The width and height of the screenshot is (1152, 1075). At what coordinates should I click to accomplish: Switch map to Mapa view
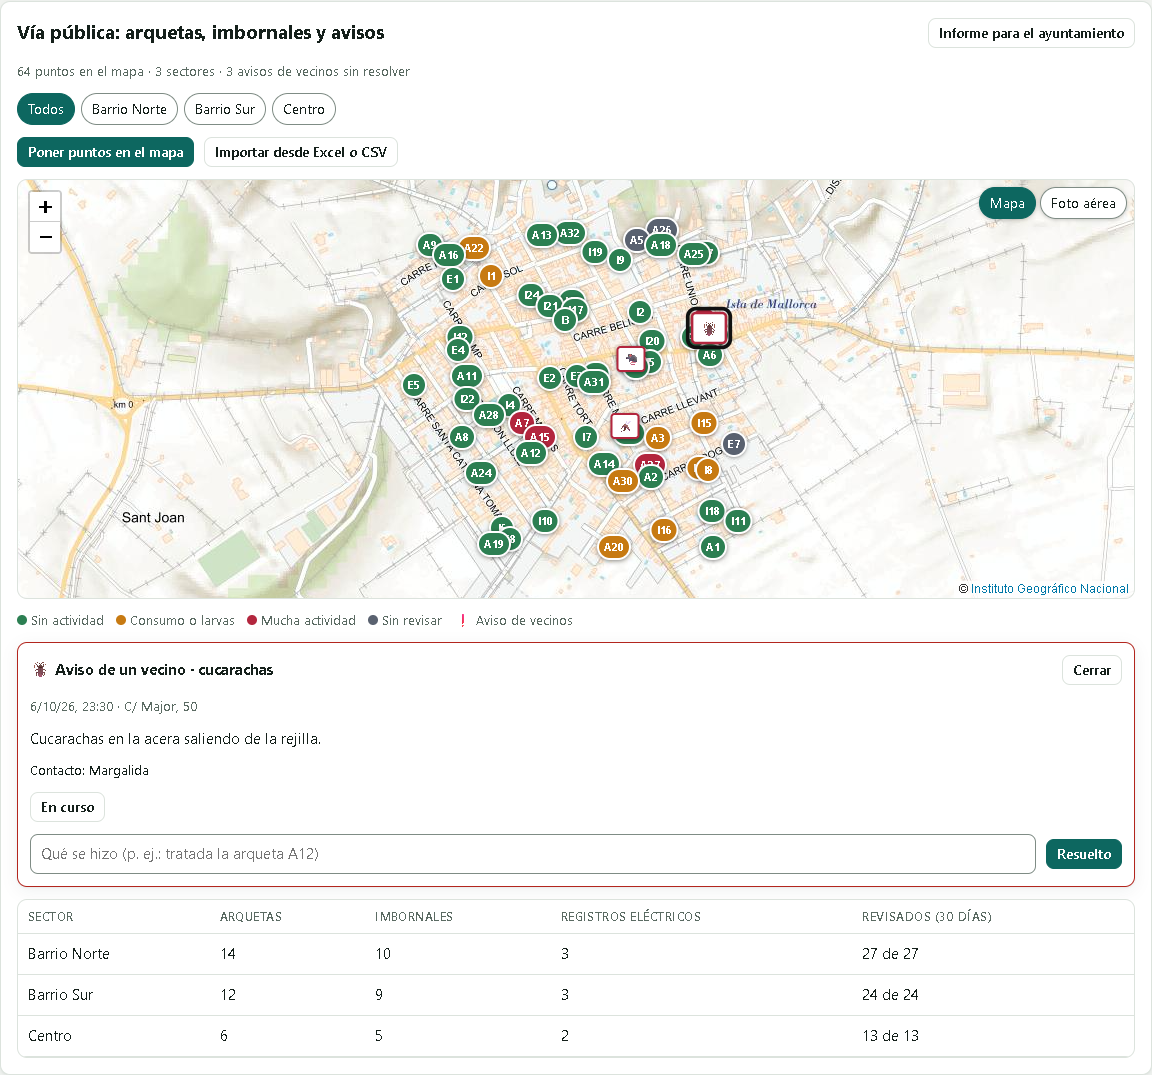pyautogui.click(x=1007, y=204)
